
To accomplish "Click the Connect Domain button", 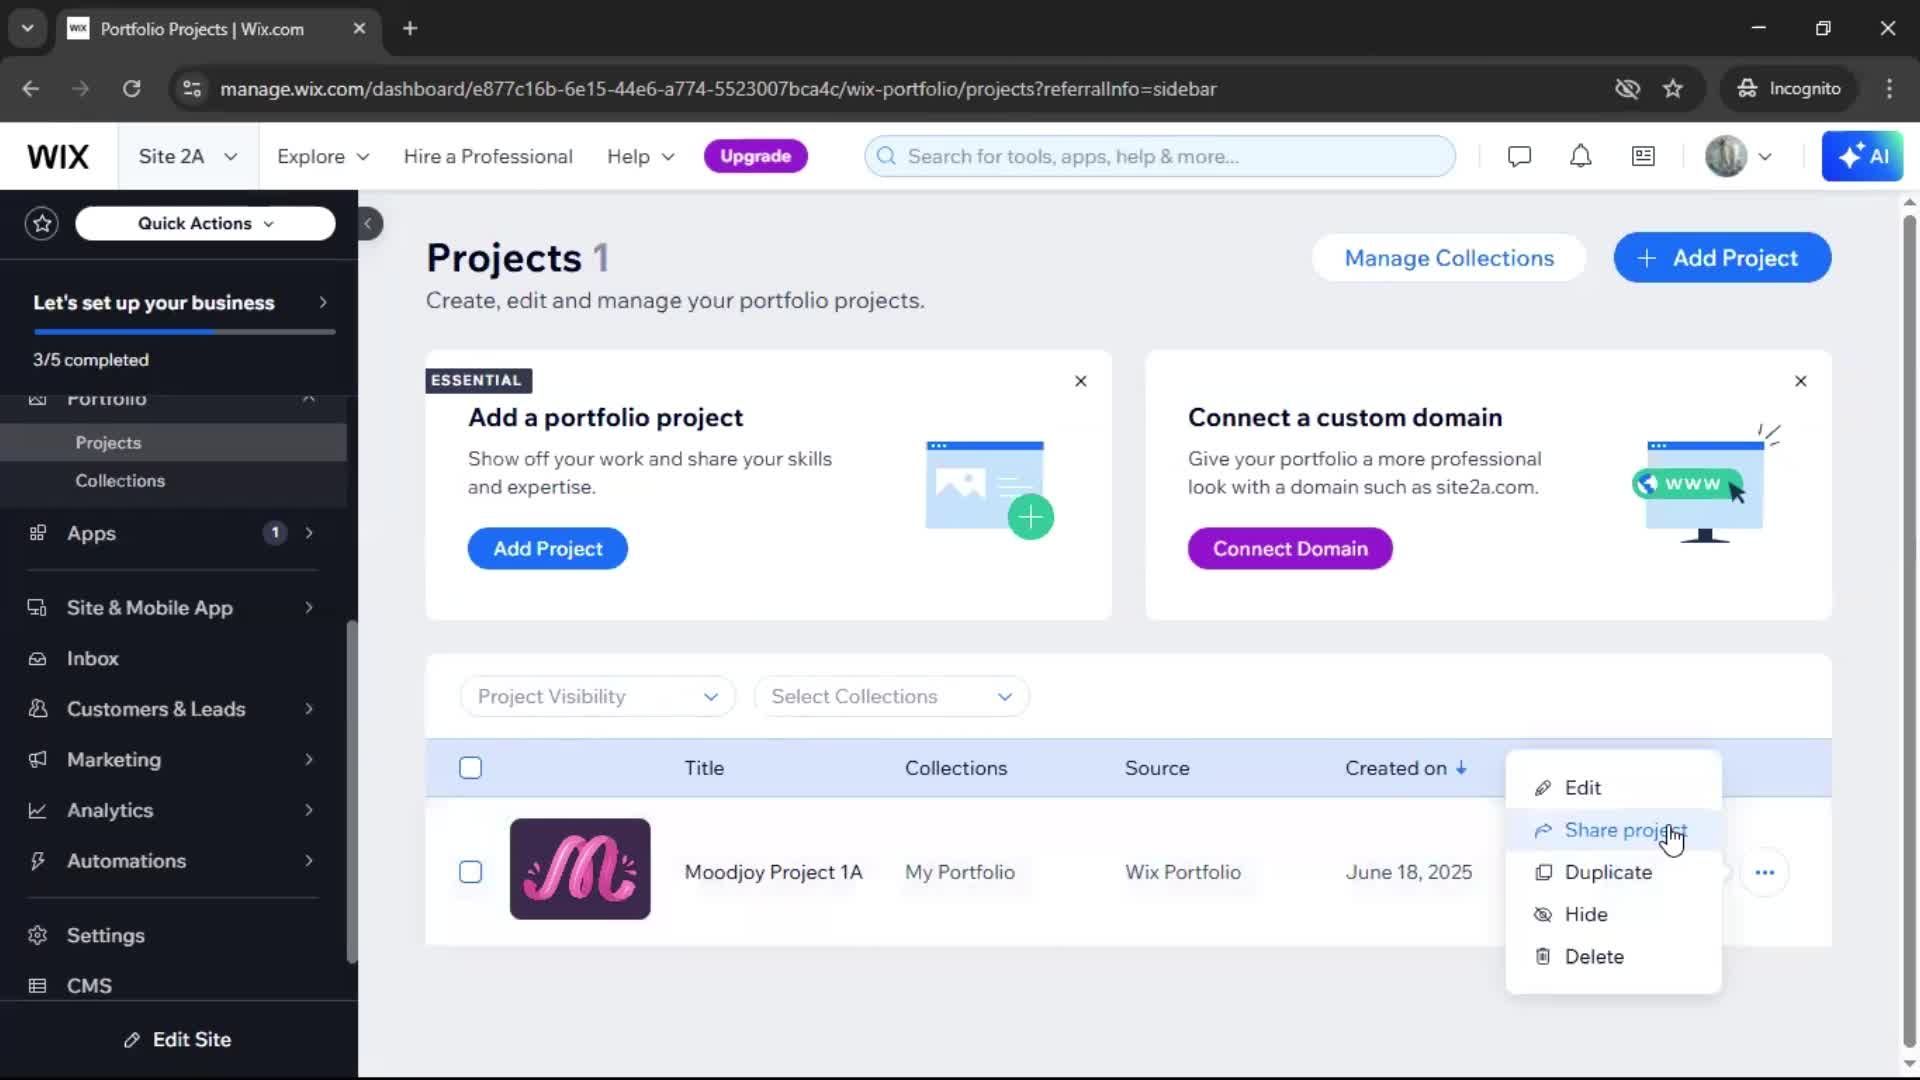I will (1290, 548).
